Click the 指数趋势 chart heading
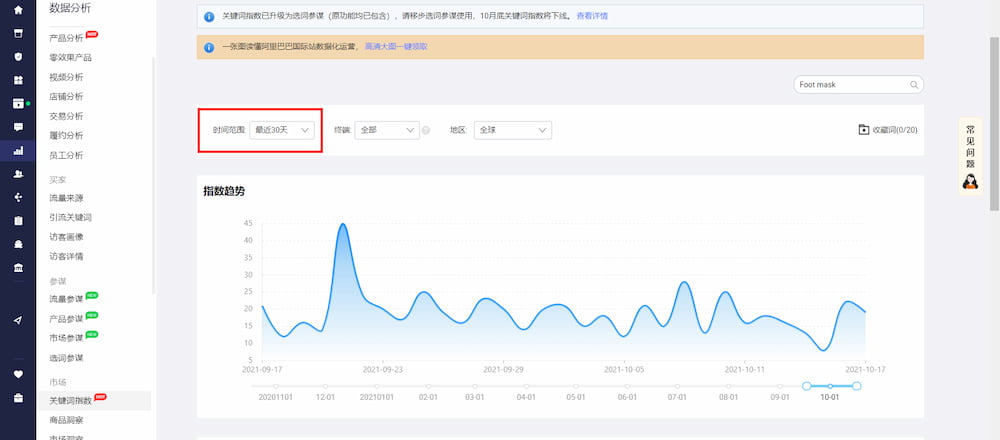1000x440 pixels. pyautogui.click(x=224, y=191)
